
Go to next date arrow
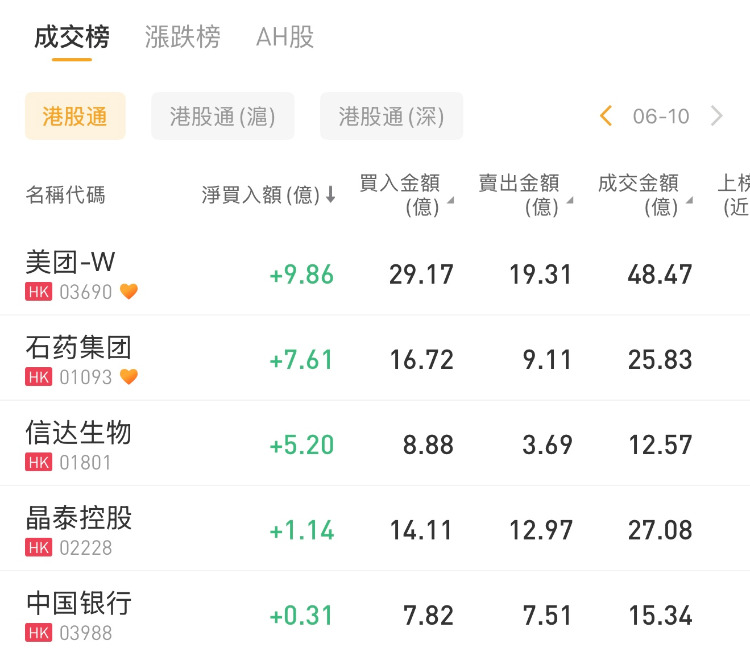pyautogui.click(x=716, y=116)
